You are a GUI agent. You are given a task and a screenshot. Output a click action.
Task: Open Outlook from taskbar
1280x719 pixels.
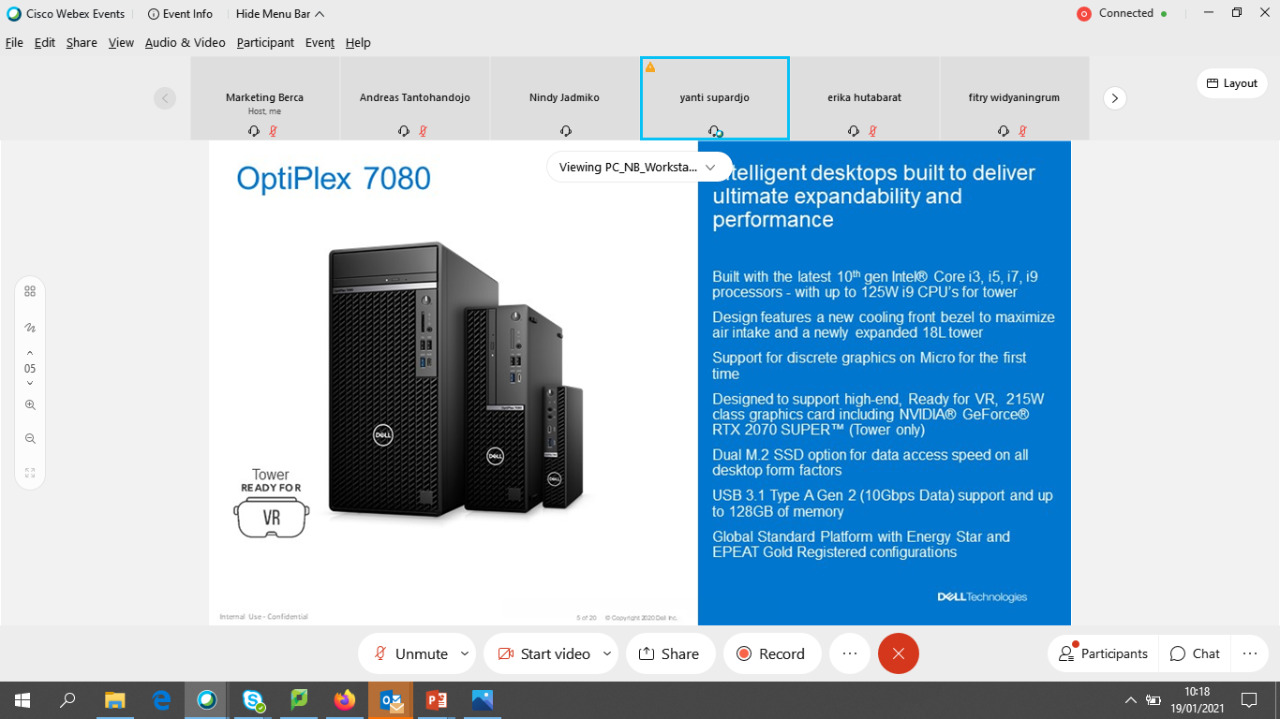[x=391, y=700]
